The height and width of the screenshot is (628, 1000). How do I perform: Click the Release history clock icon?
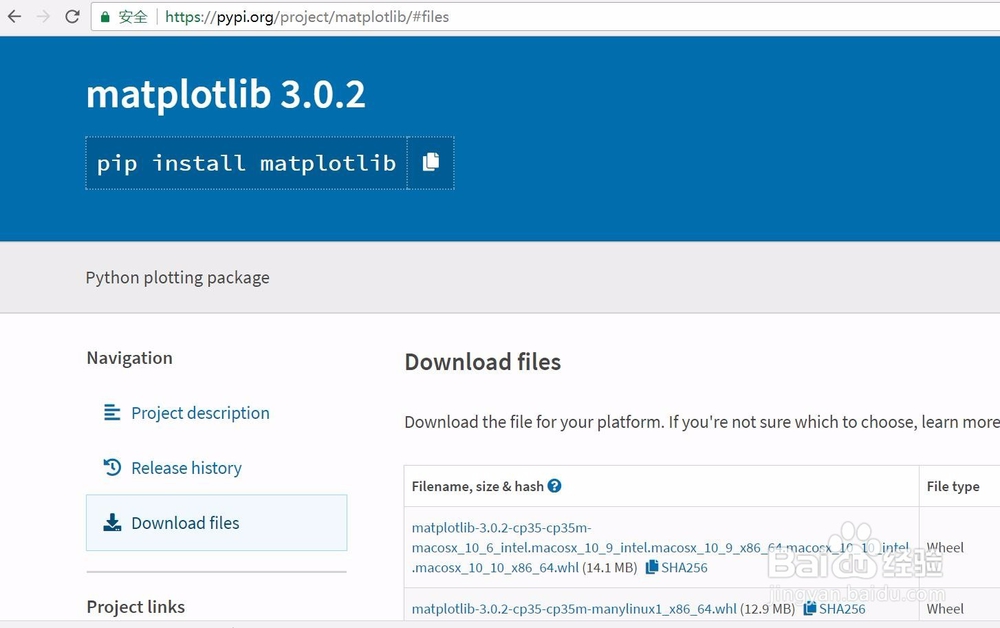[x=112, y=467]
